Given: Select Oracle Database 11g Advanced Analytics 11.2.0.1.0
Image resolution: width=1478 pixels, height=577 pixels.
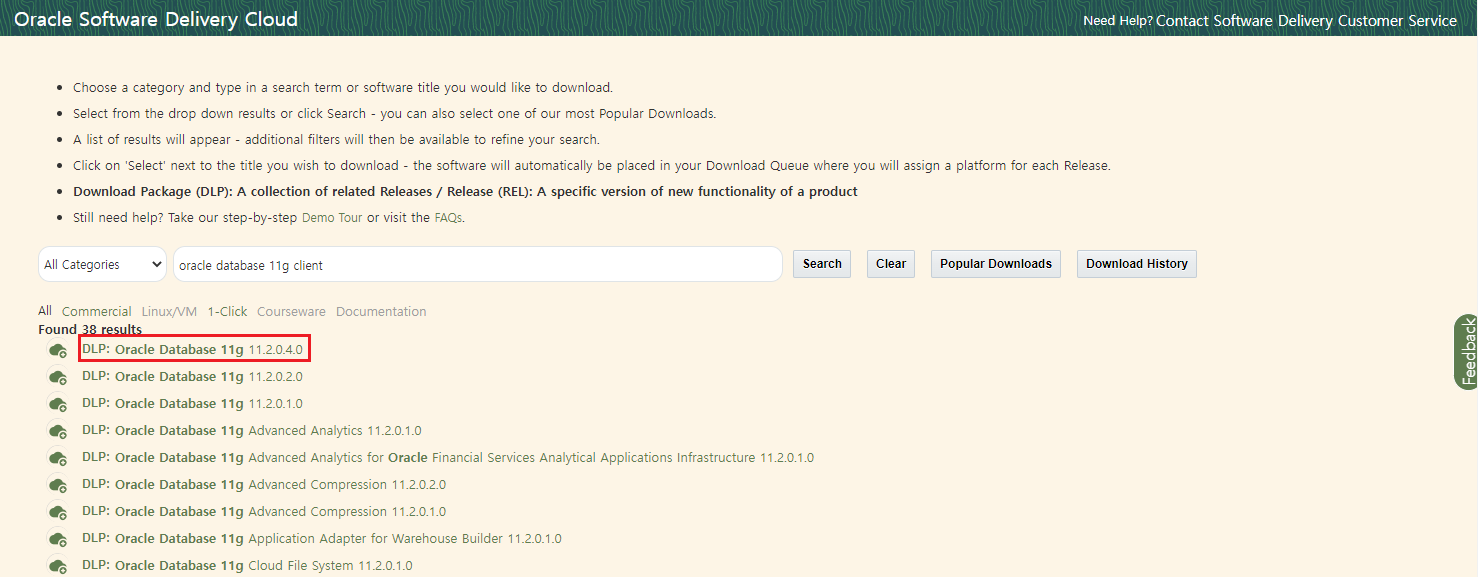Looking at the screenshot, I should (252, 431).
